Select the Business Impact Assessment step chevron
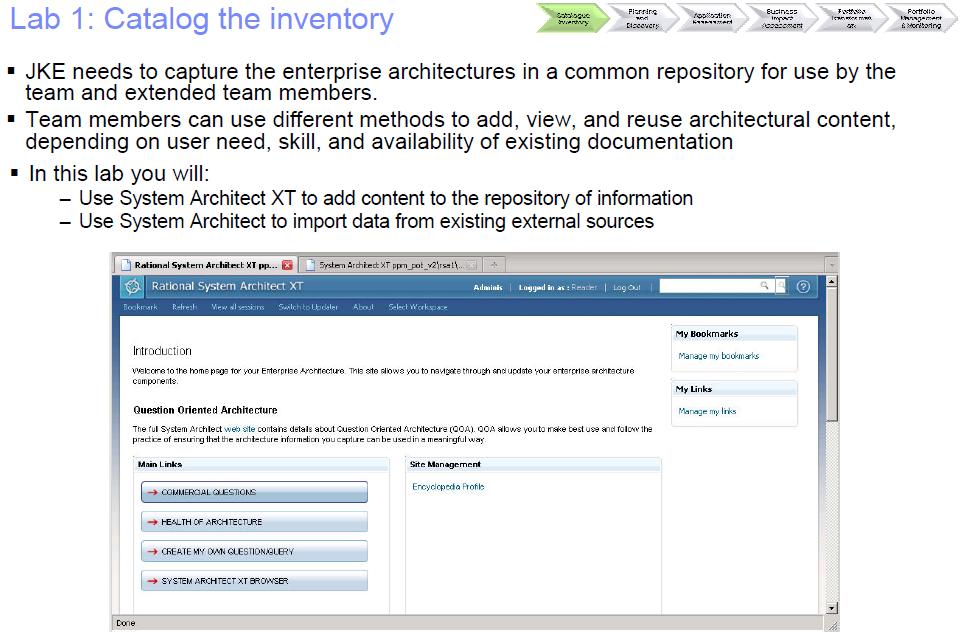 point(781,18)
